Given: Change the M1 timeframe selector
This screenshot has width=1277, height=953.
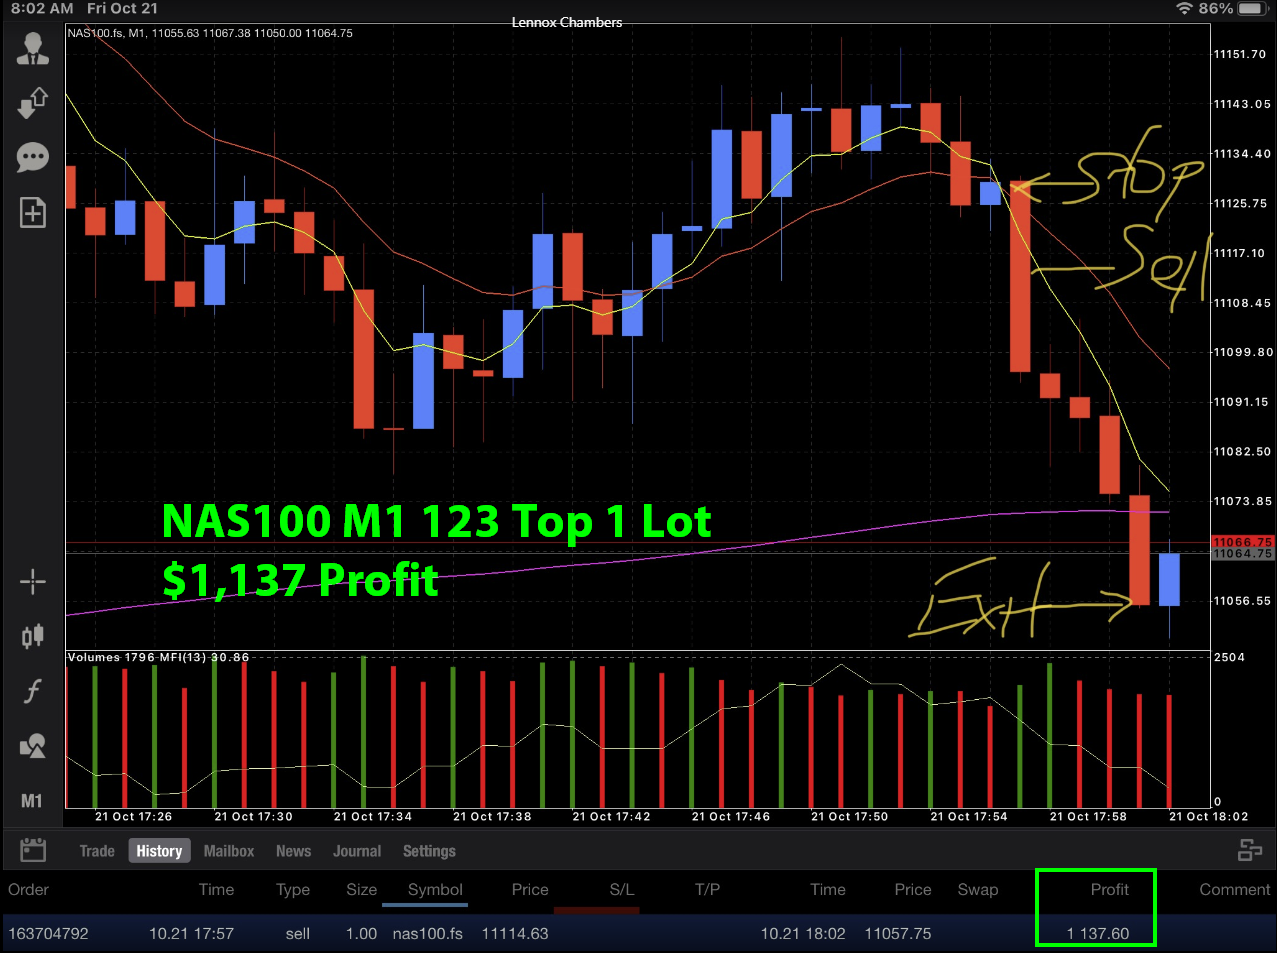Looking at the screenshot, I should [x=32, y=801].
